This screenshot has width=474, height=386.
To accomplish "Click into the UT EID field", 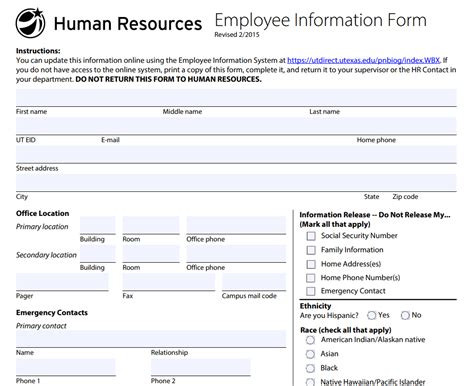I will pos(58,126).
